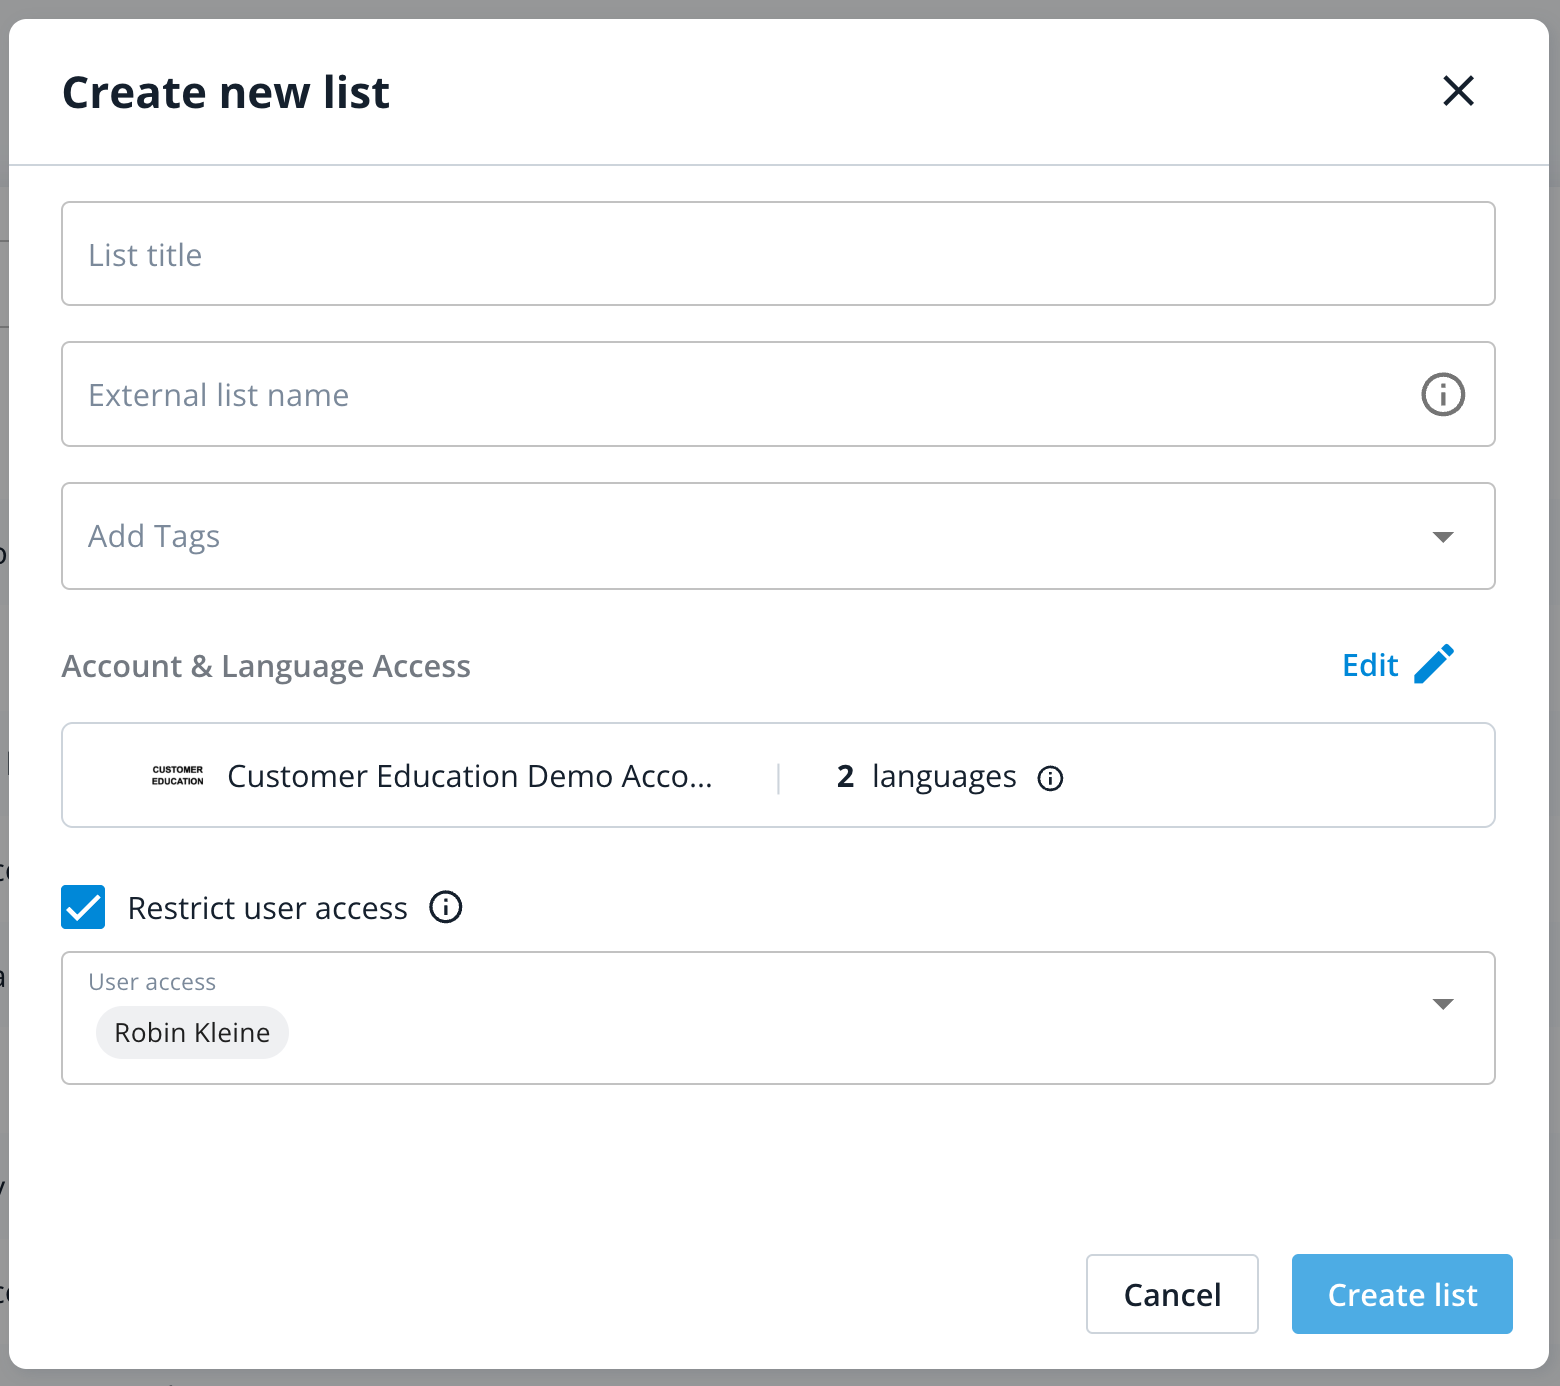Focus the External list name field
1560x1386 pixels.
click(740, 395)
